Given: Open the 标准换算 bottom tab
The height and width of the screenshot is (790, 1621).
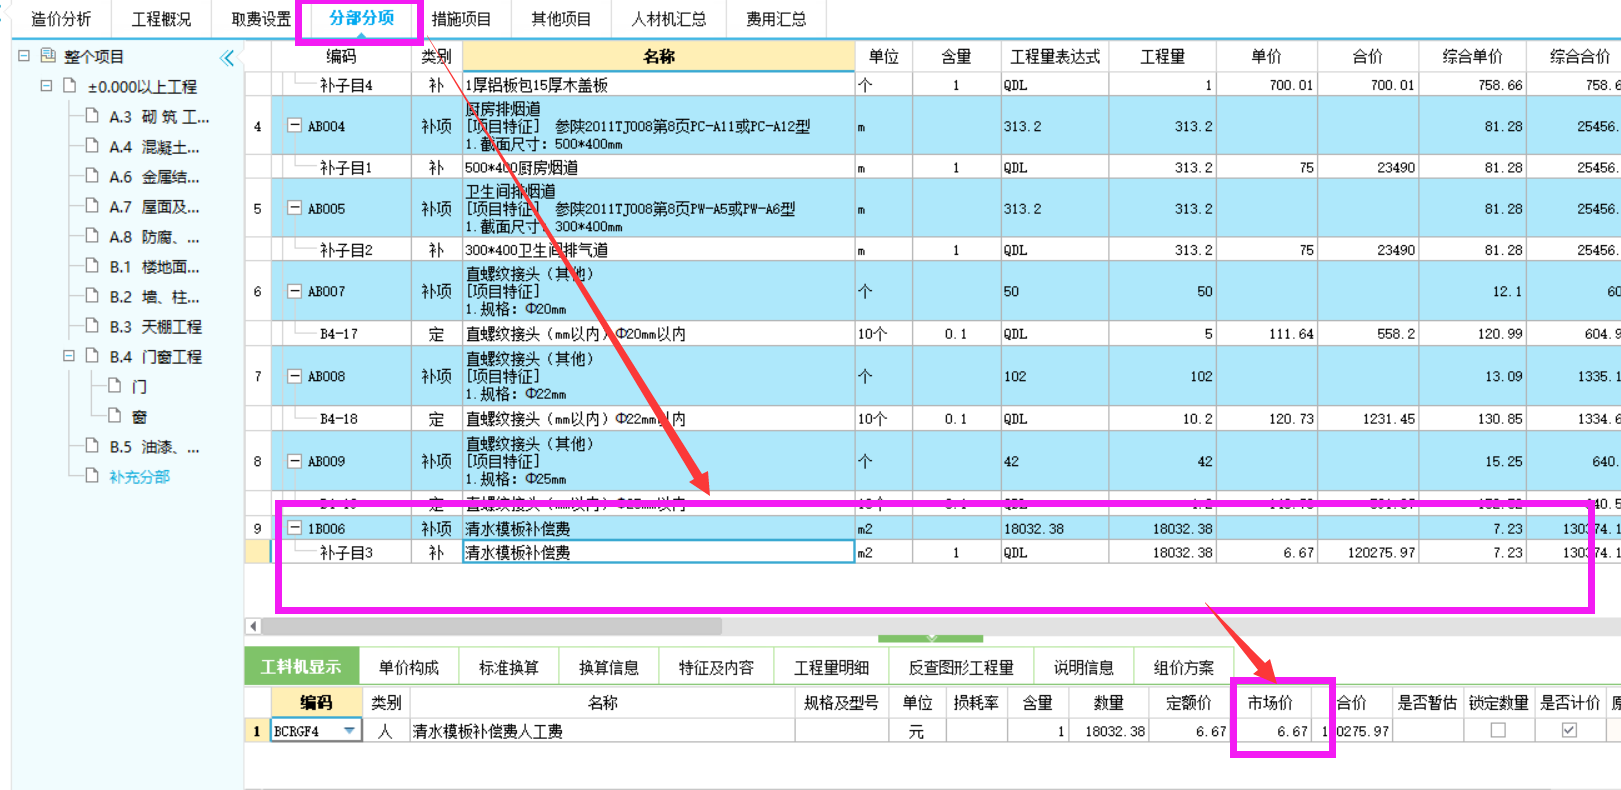Looking at the screenshot, I should 508,667.
